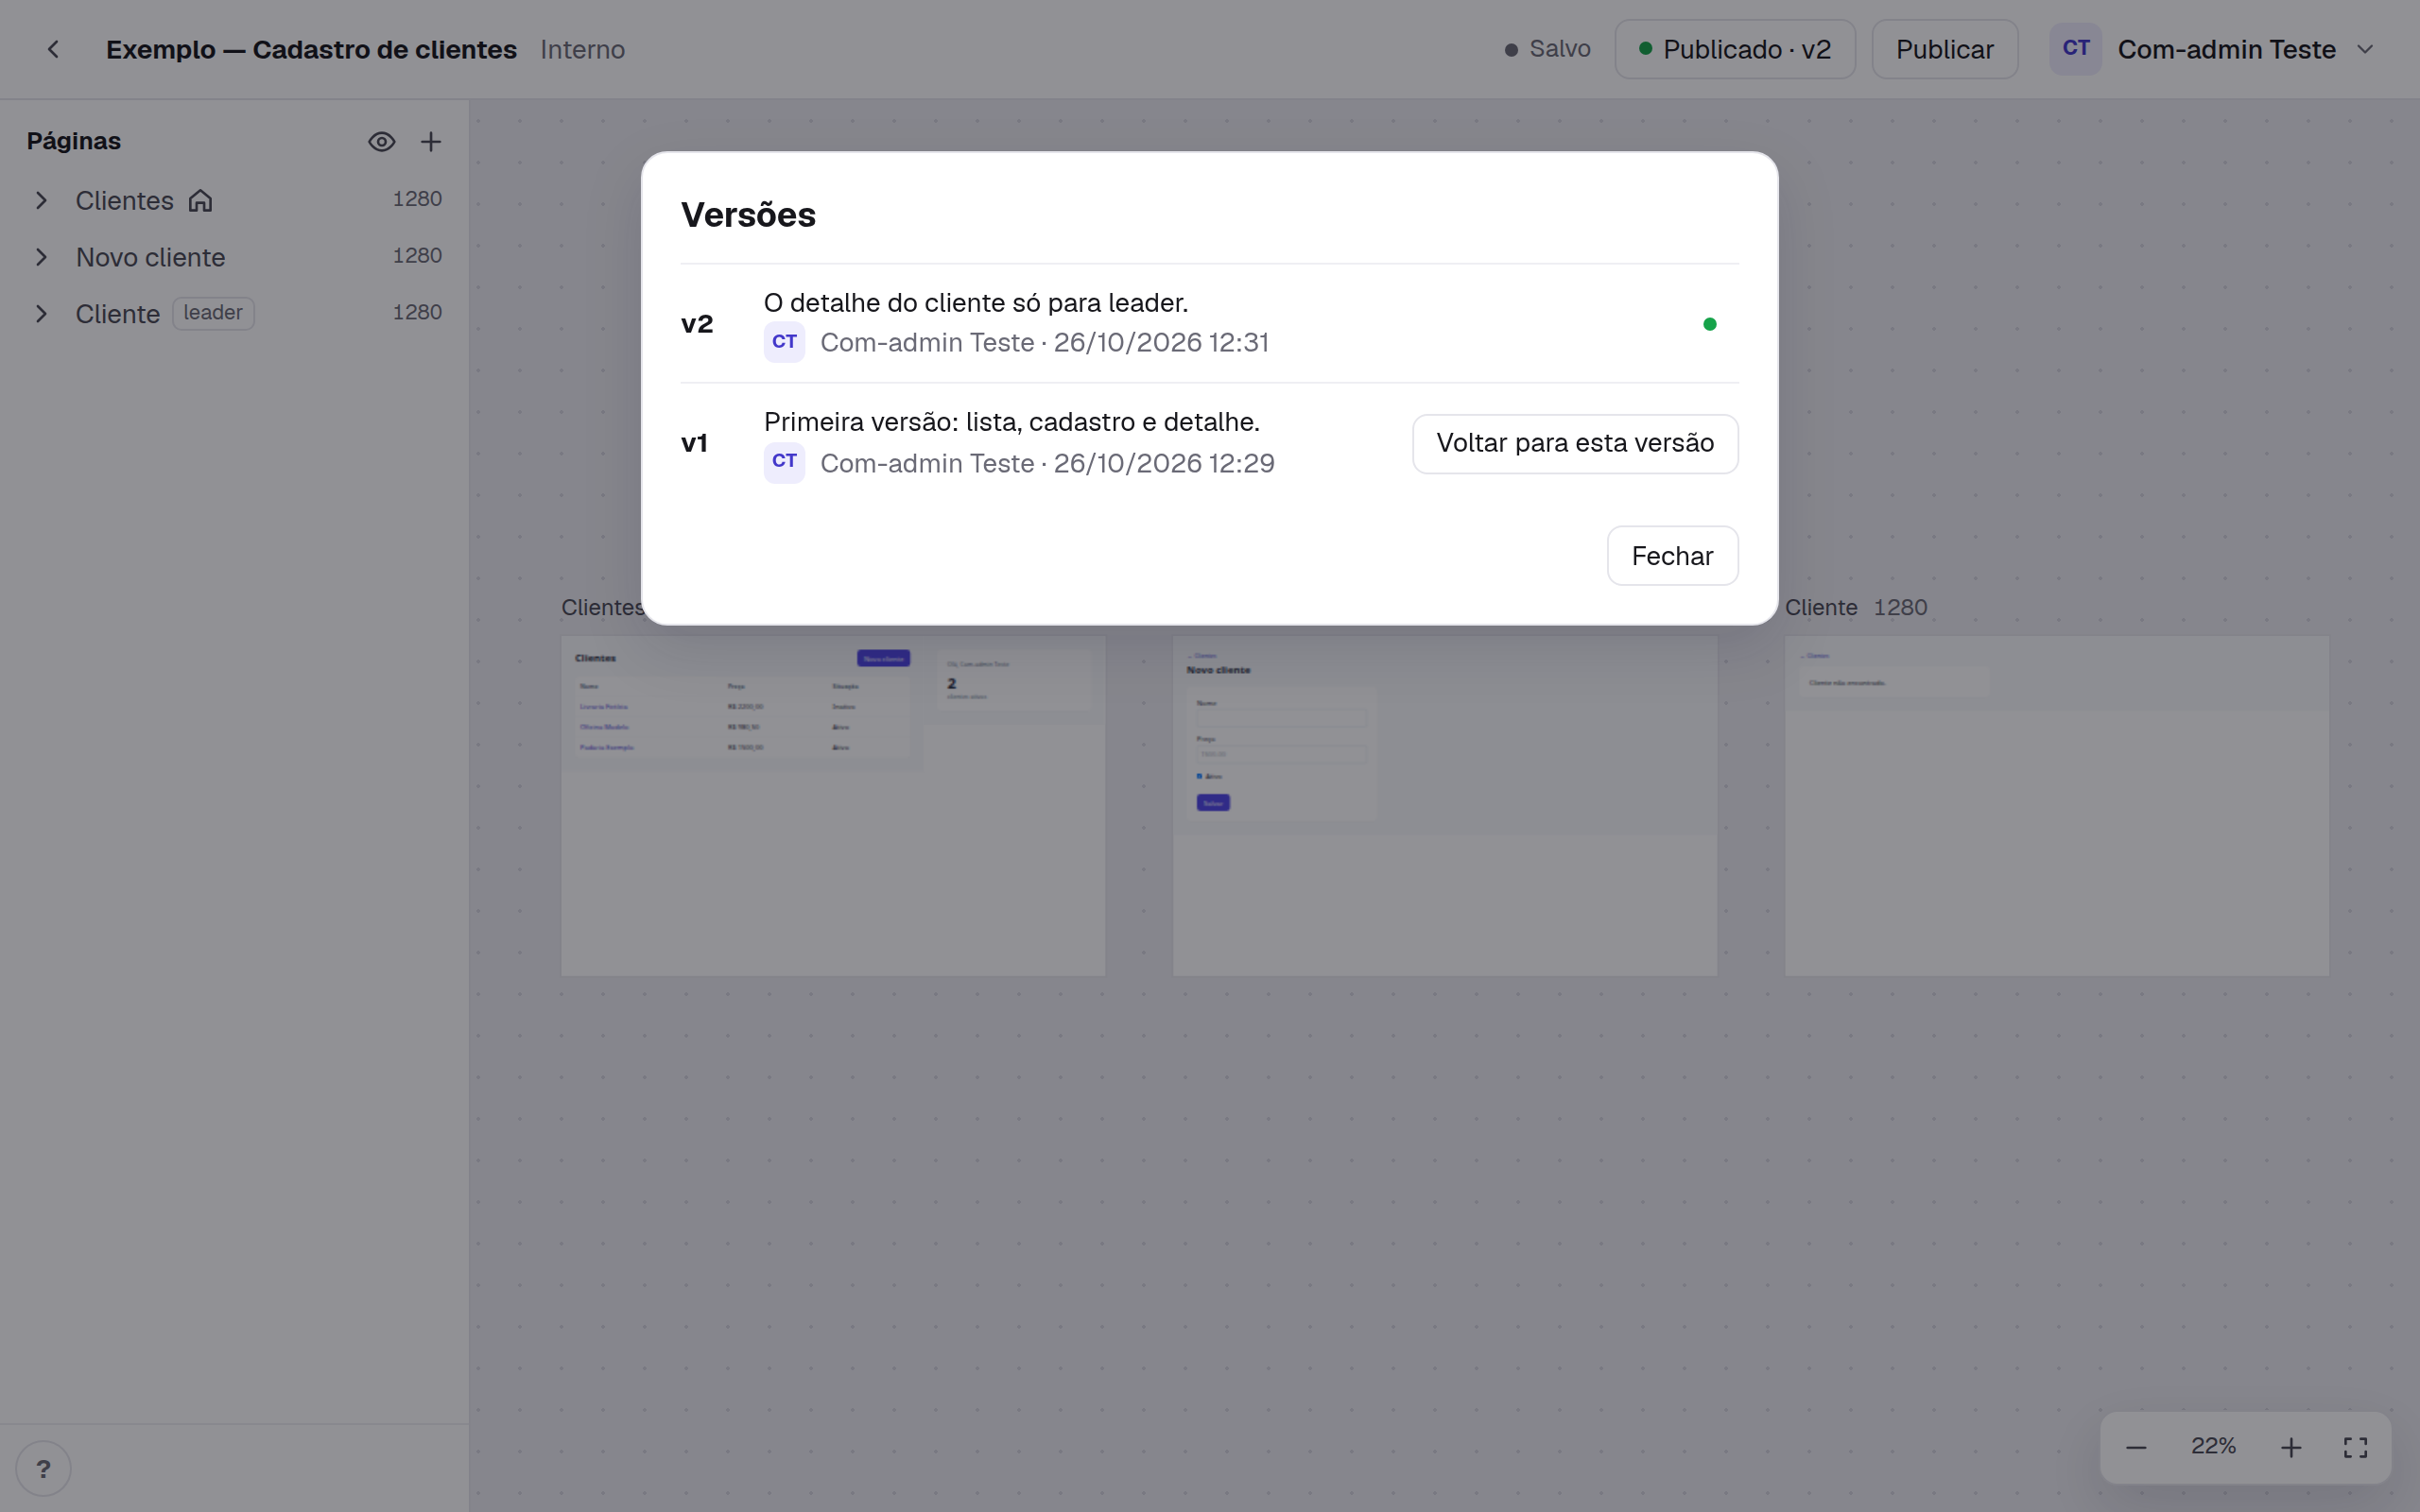Expand the Clientes page tree item
Image resolution: width=2420 pixels, height=1512 pixels.
click(x=41, y=200)
